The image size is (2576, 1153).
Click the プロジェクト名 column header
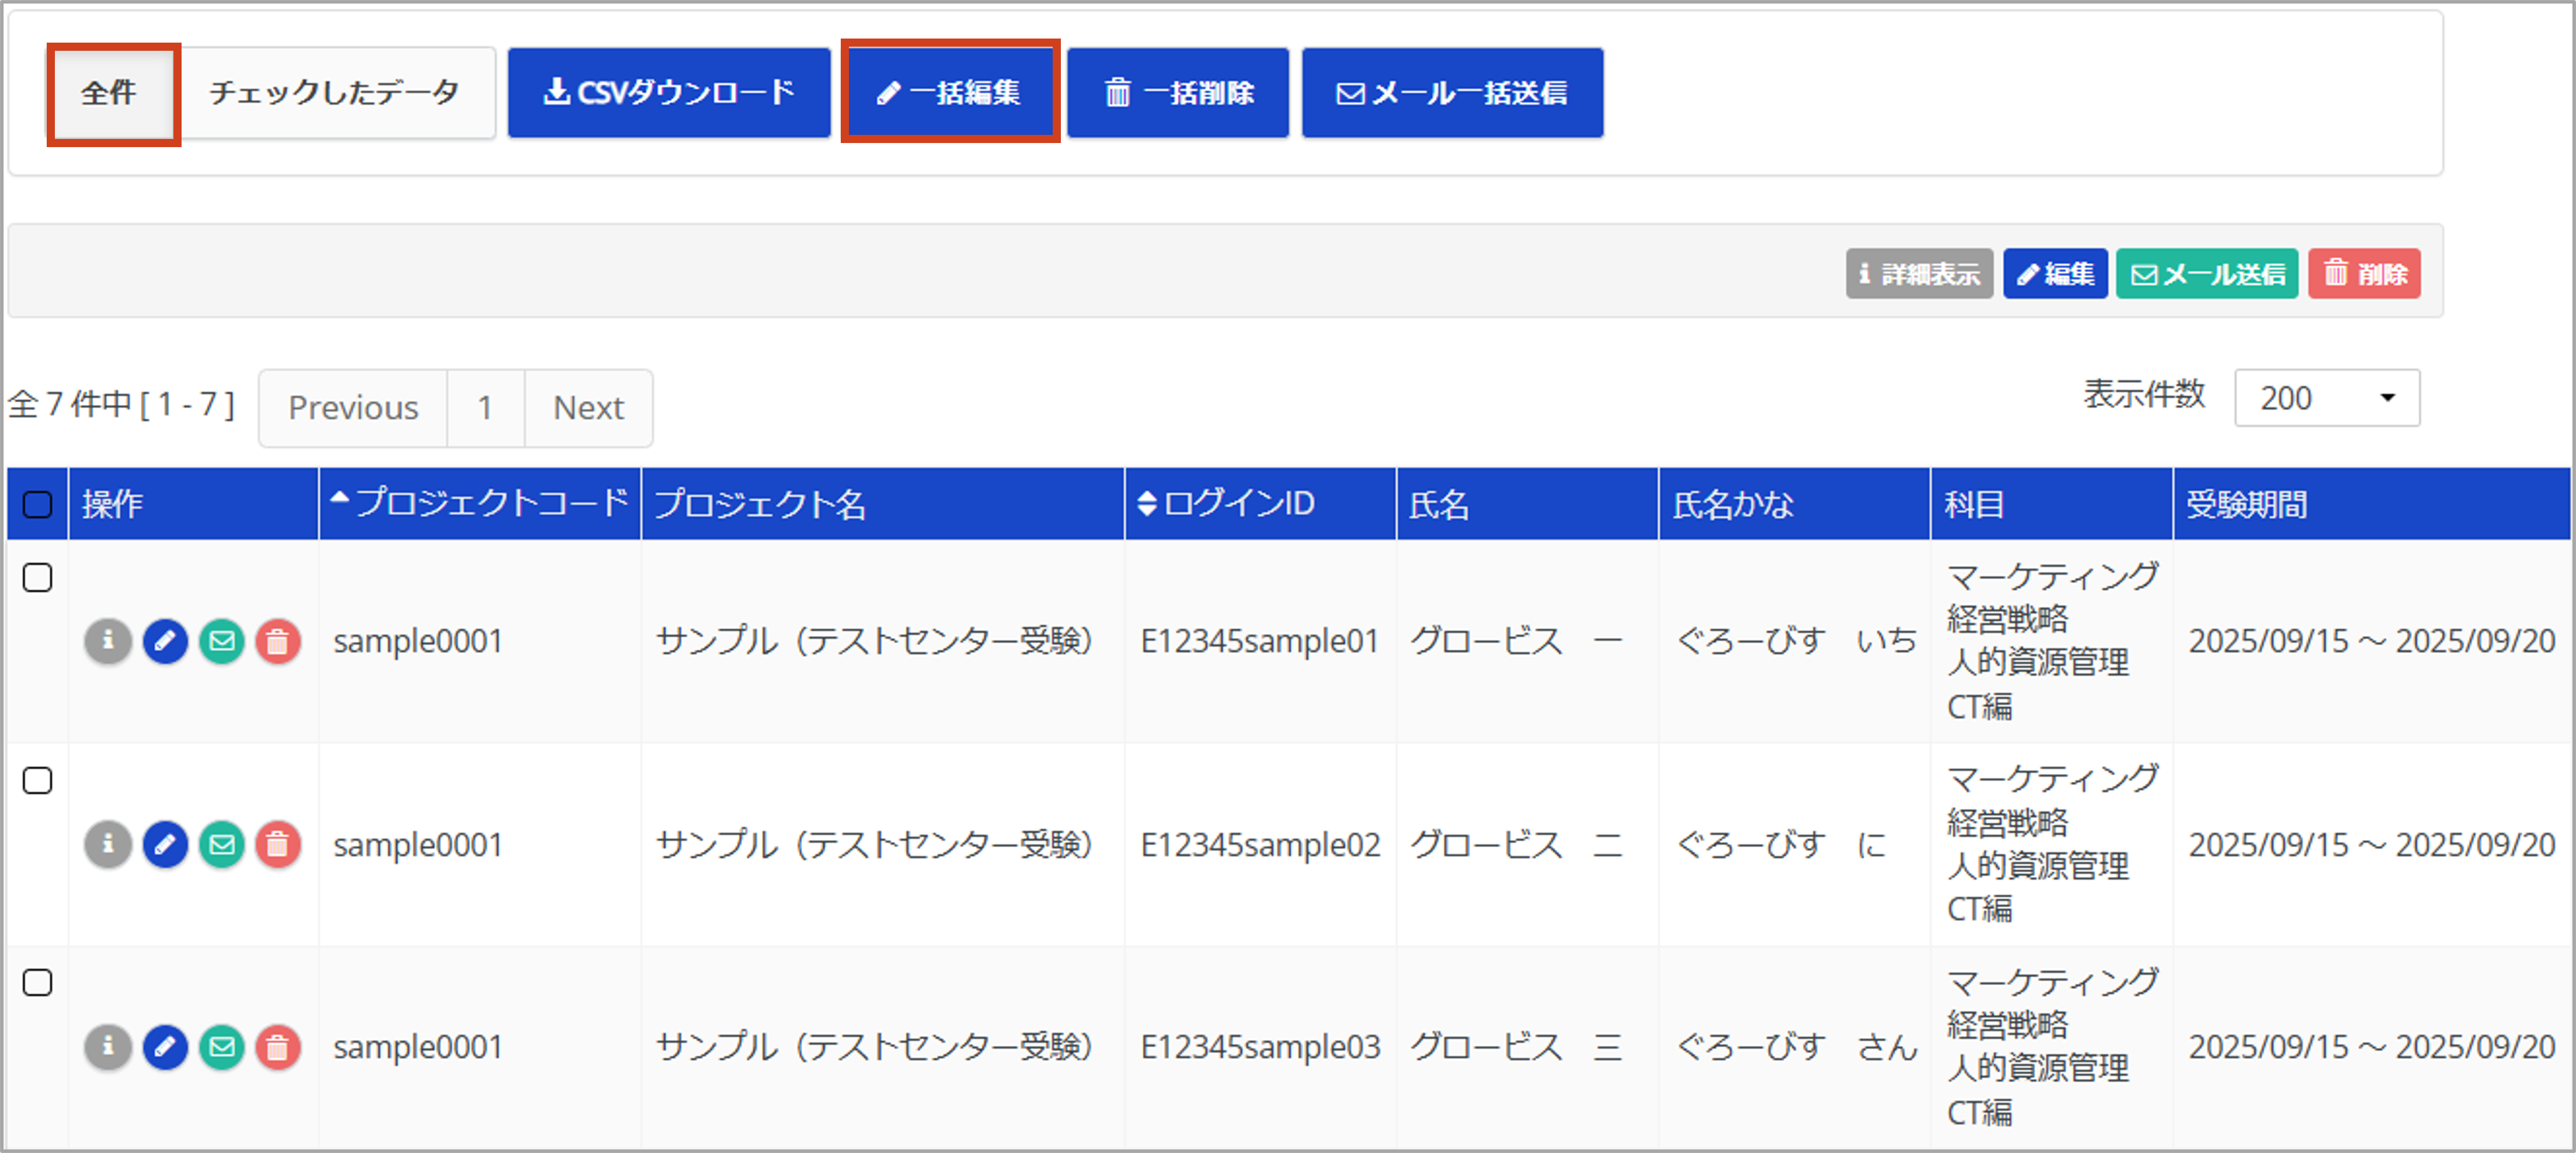[883, 503]
